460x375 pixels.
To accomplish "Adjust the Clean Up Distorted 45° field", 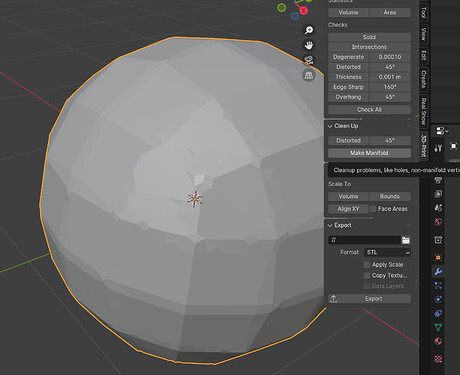I will click(x=390, y=141).
